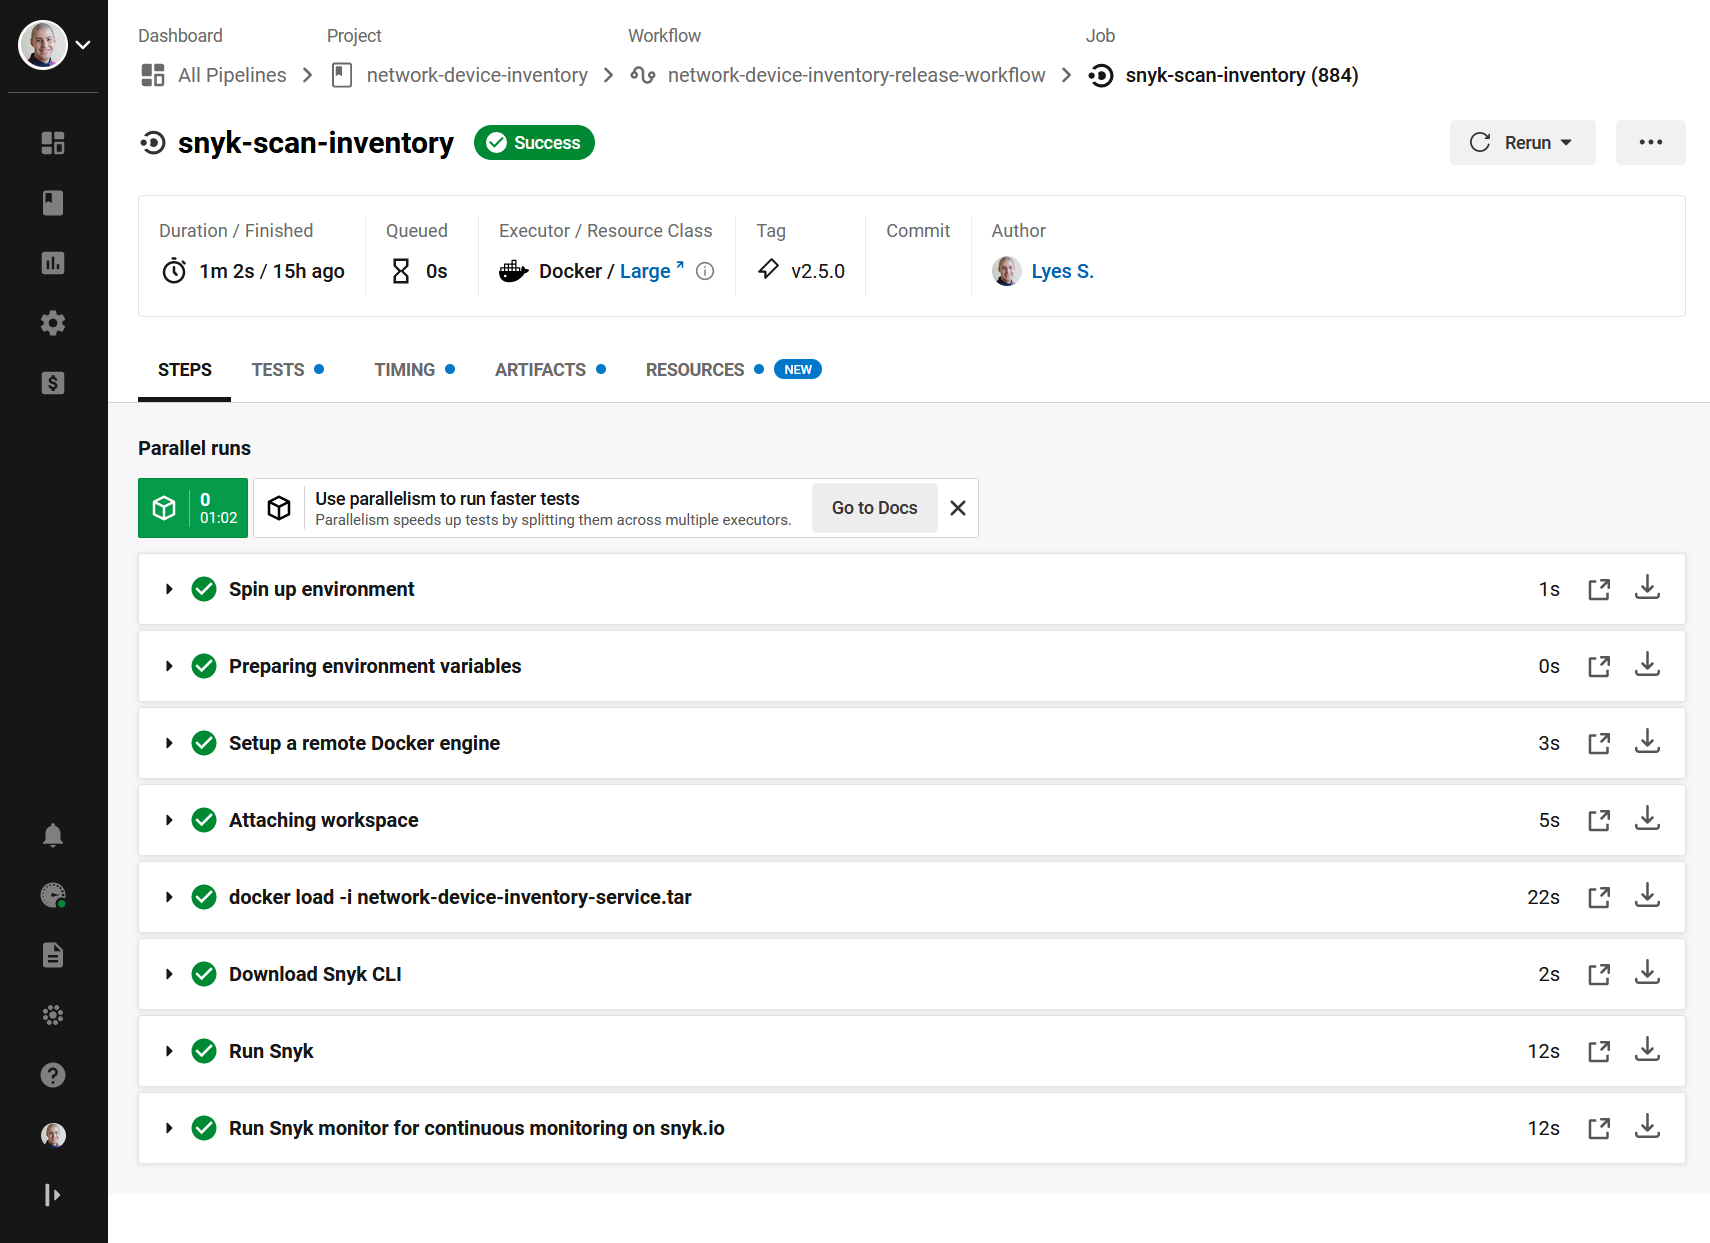Select parallel run 0 box

pos(193,508)
